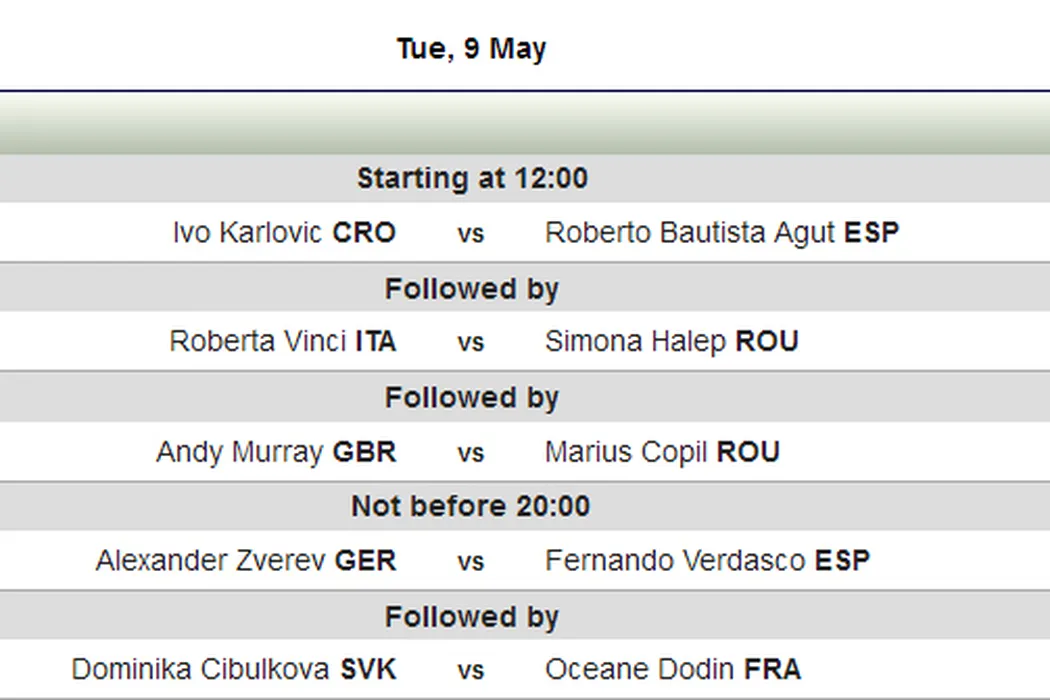Select Roberta Vinci in the schedule
The height and width of the screenshot is (700, 1050).
click(259, 342)
